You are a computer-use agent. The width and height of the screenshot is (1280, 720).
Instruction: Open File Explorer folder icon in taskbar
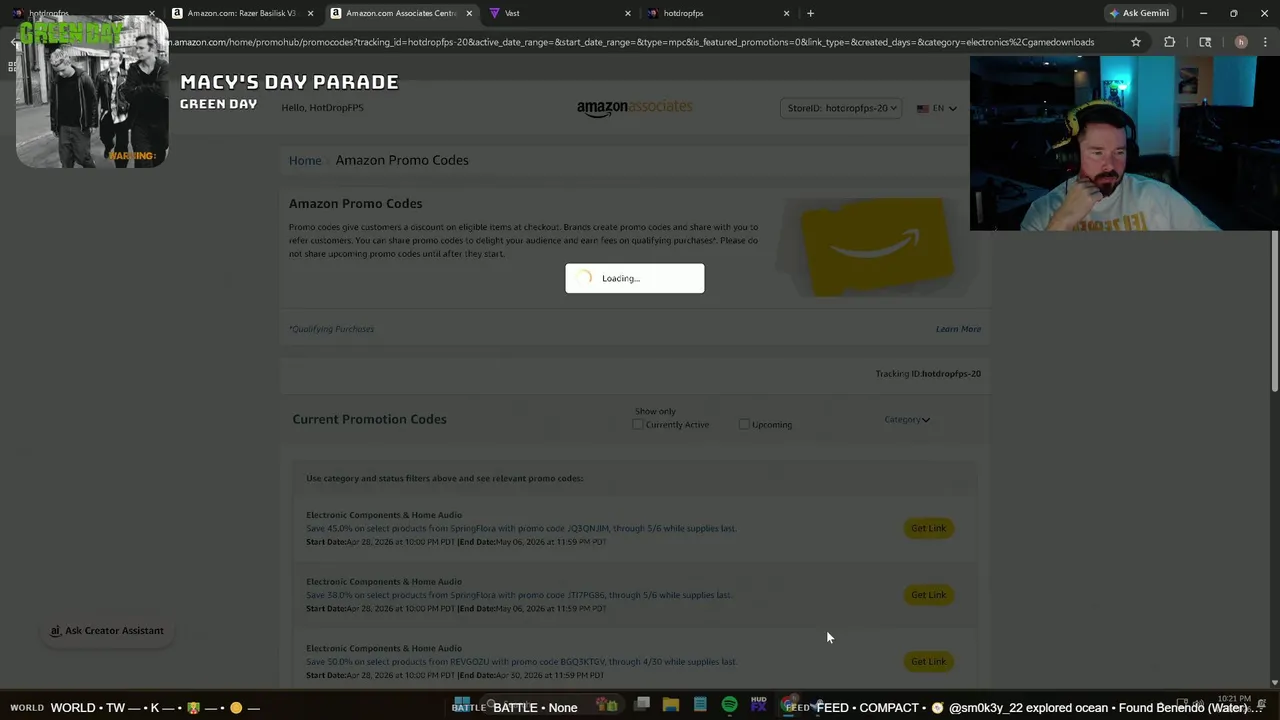pos(671,705)
